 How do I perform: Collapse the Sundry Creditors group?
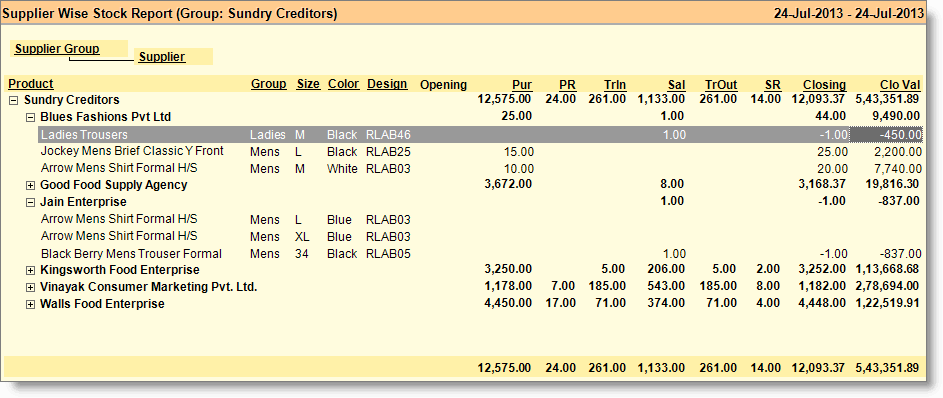[13, 100]
